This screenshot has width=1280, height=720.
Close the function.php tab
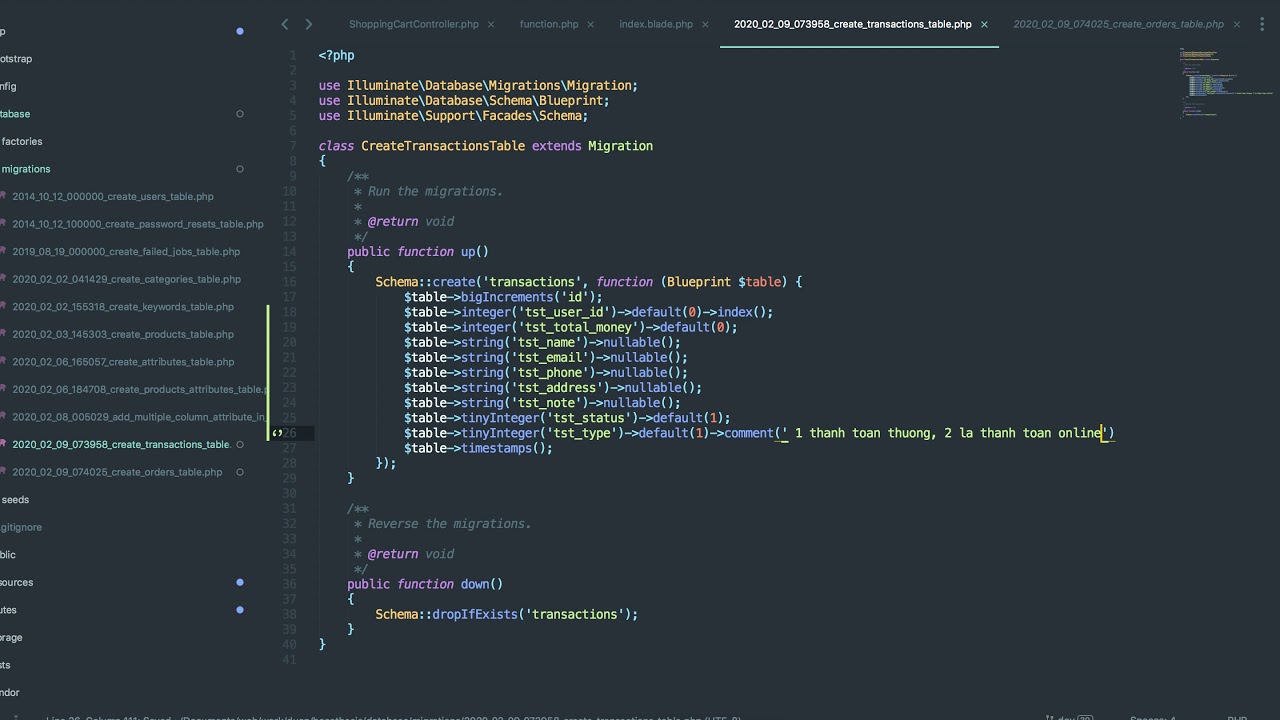(589, 24)
